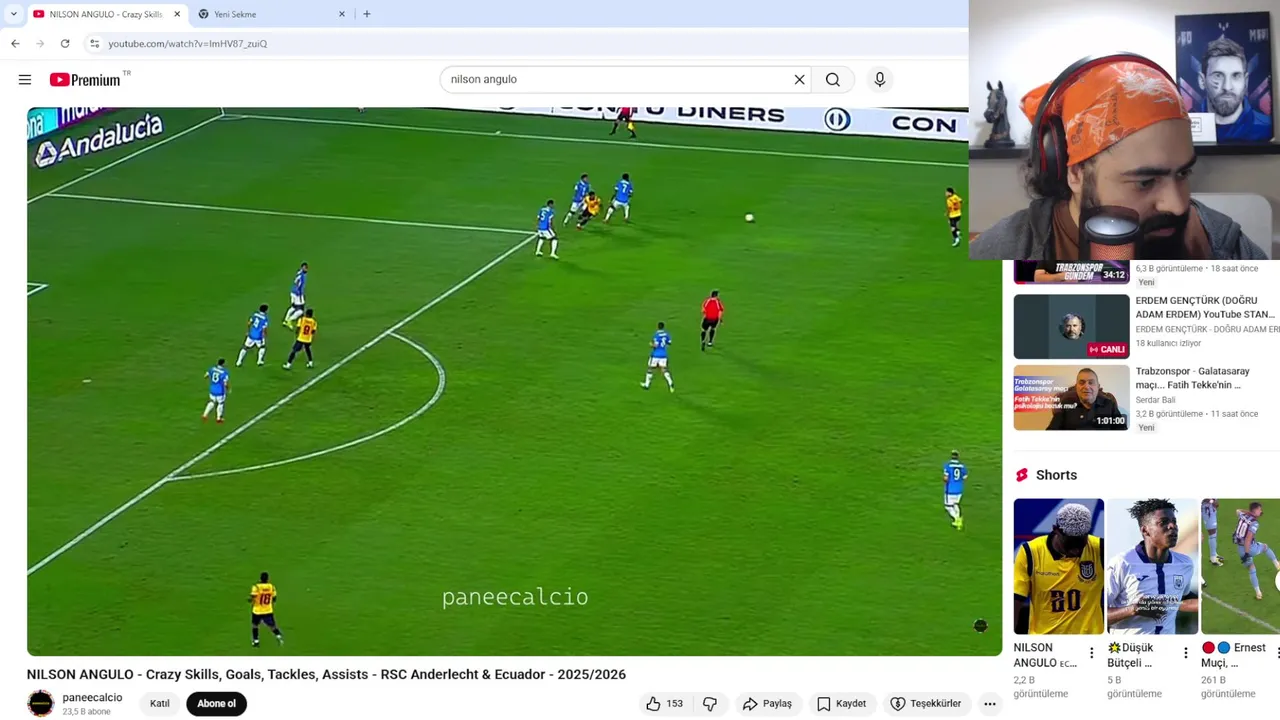Share the video via Paylaş
This screenshot has width=1280, height=720.
767,704
